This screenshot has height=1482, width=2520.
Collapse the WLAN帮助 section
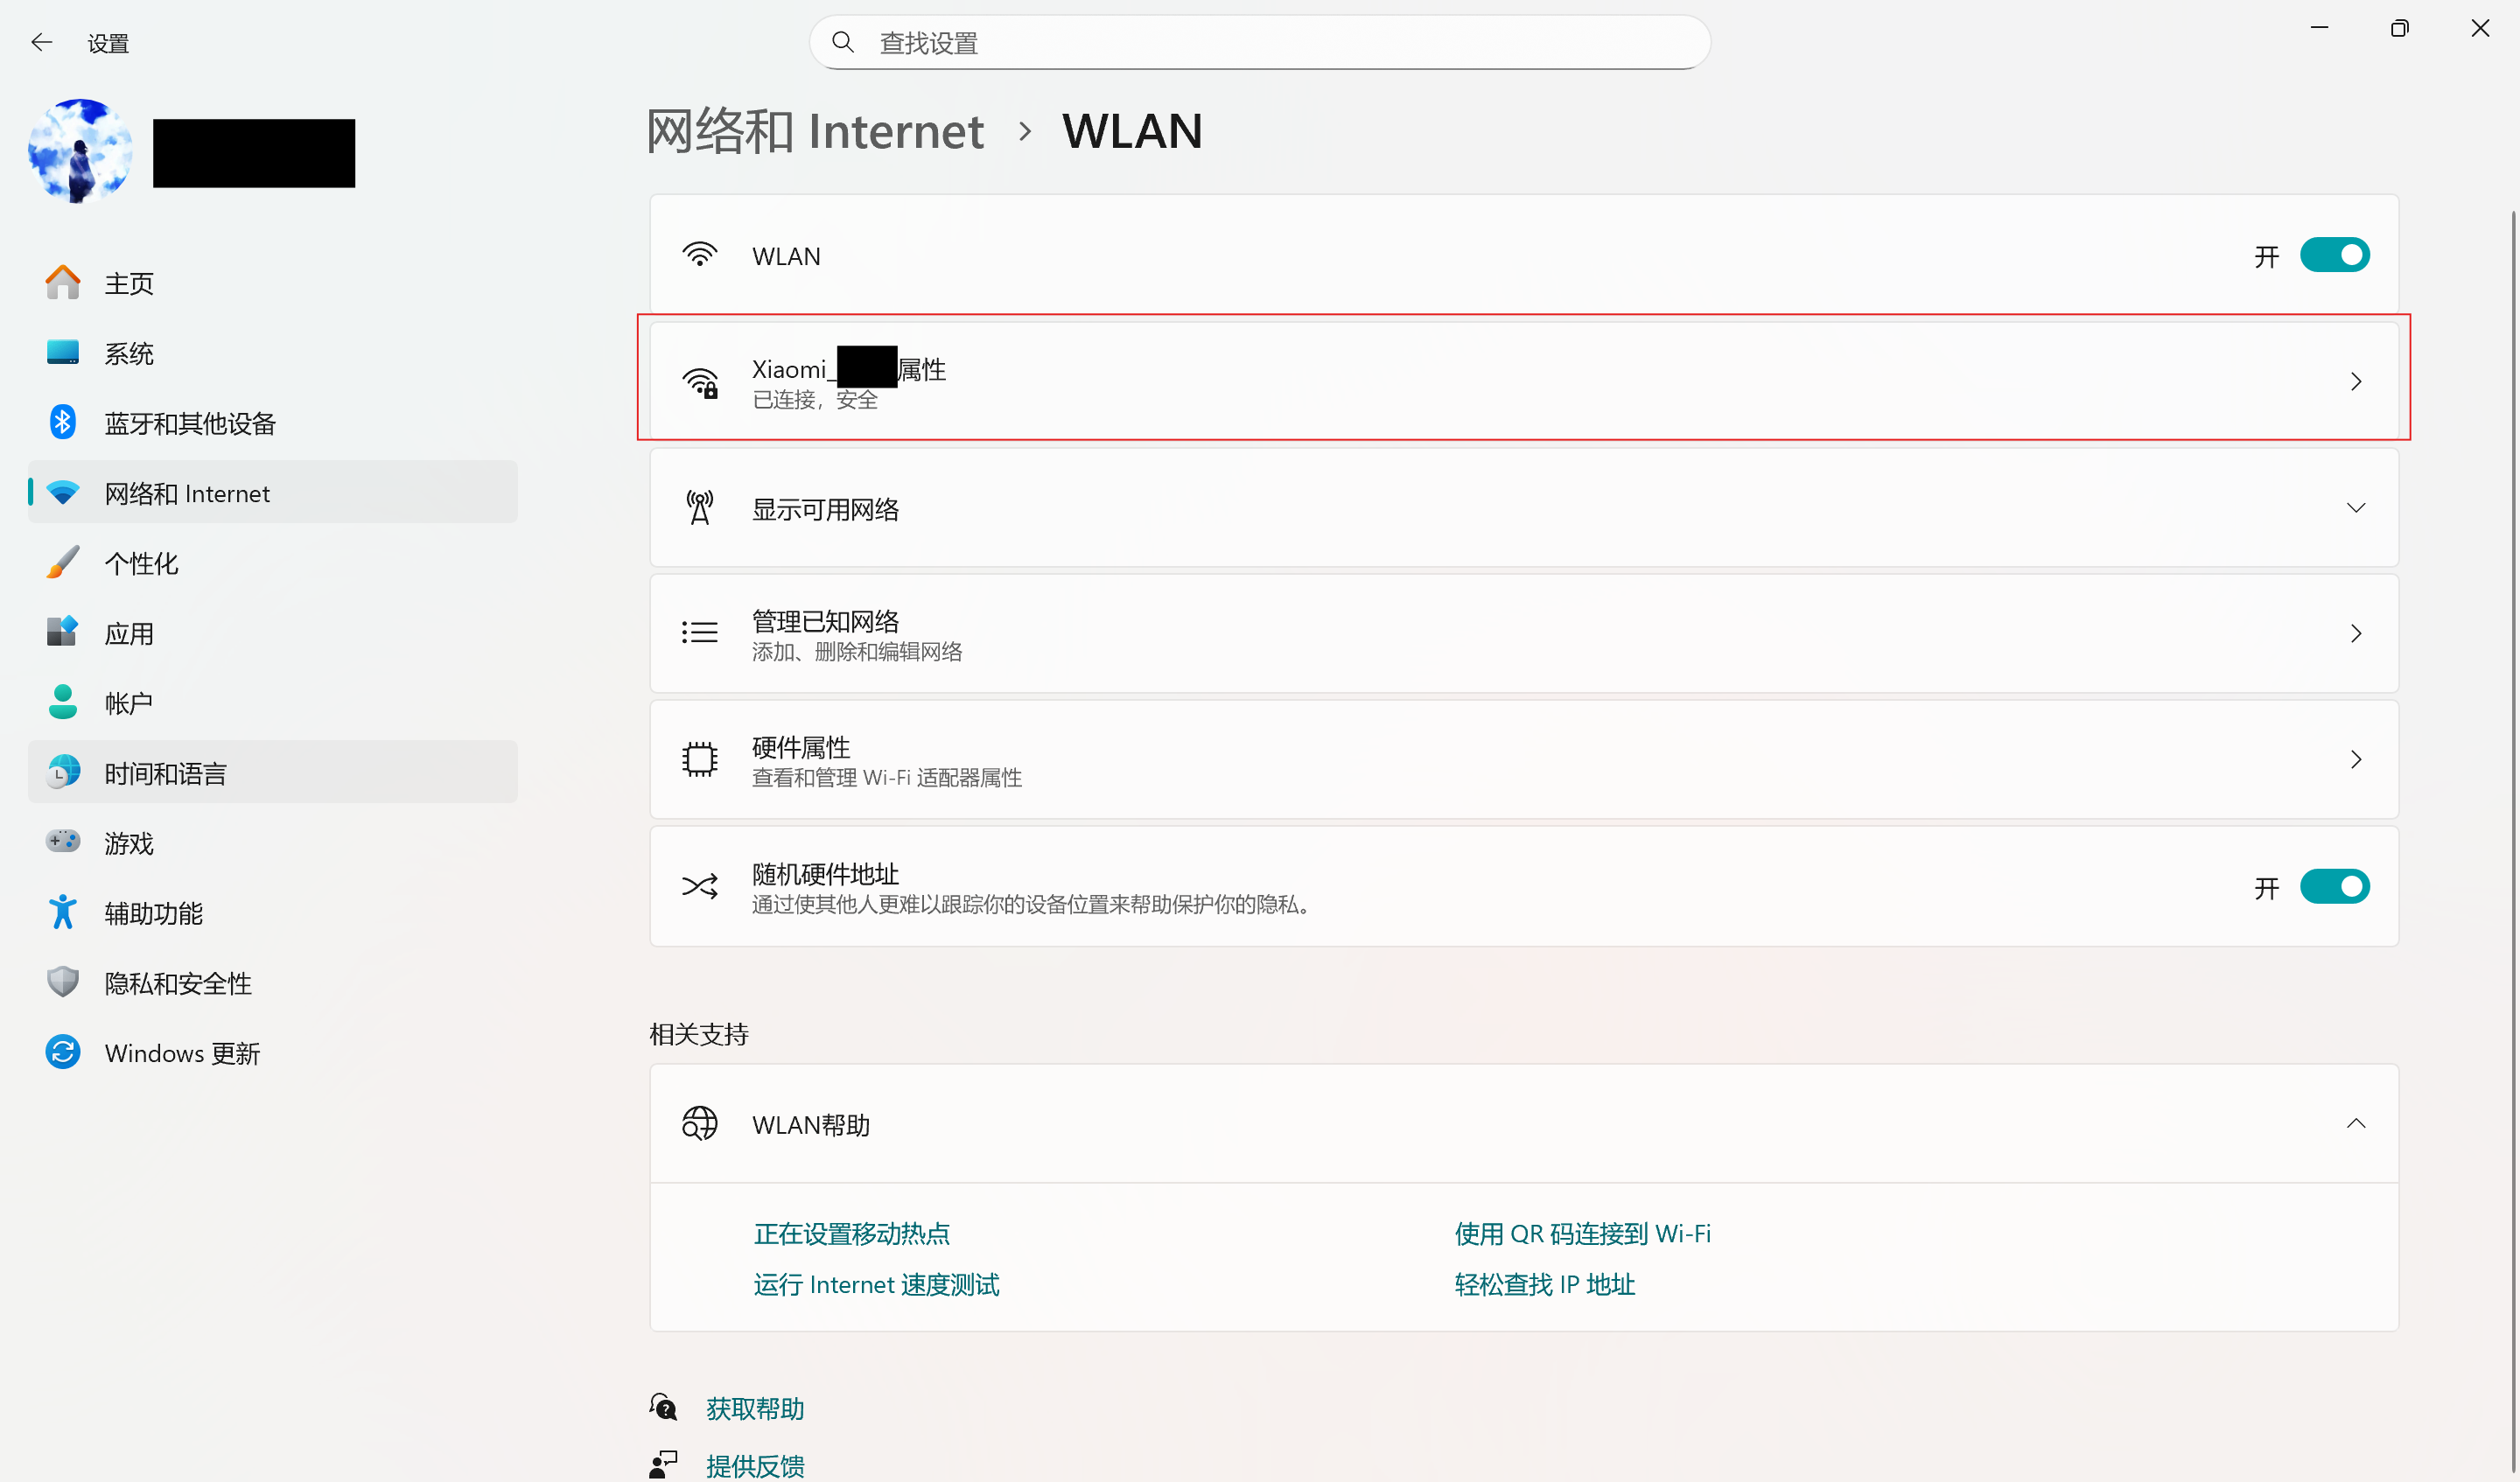tap(2355, 1123)
